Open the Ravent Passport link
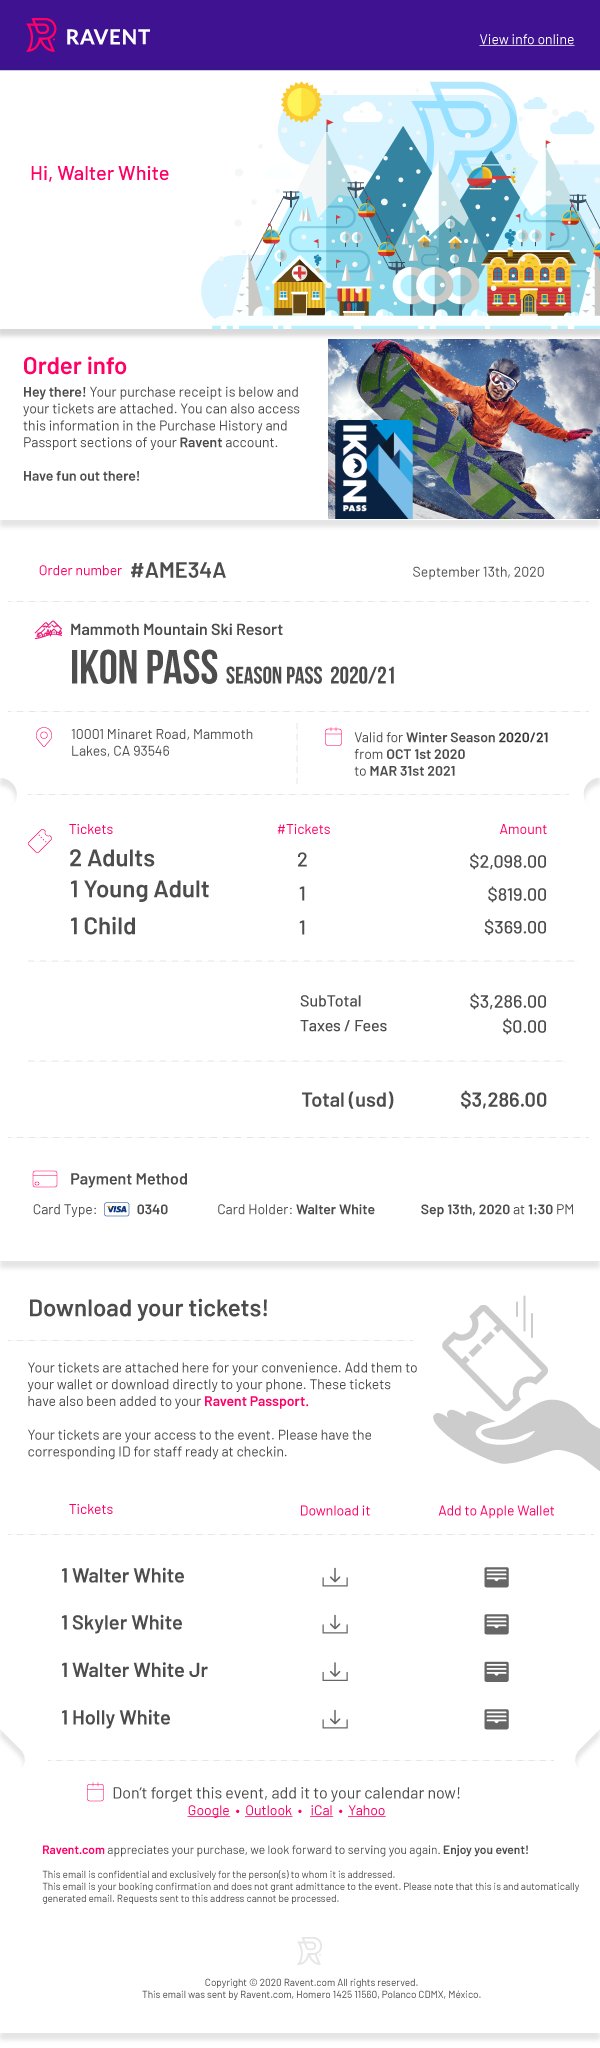The image size is (600, 2048). coord(255,1402)
